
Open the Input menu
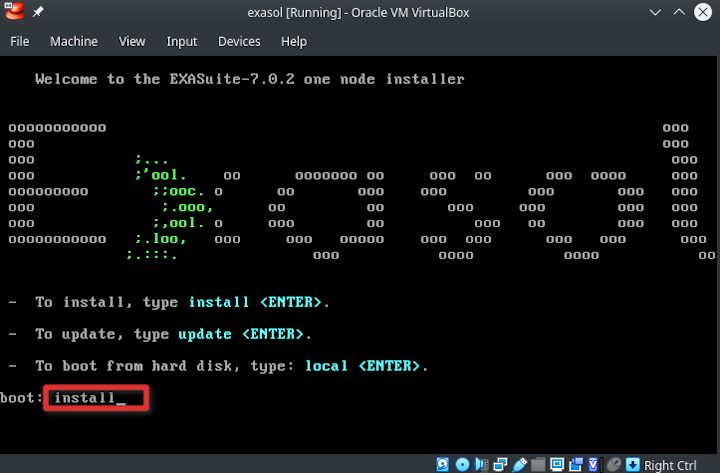pyautogui.click(x=181, y=41)
